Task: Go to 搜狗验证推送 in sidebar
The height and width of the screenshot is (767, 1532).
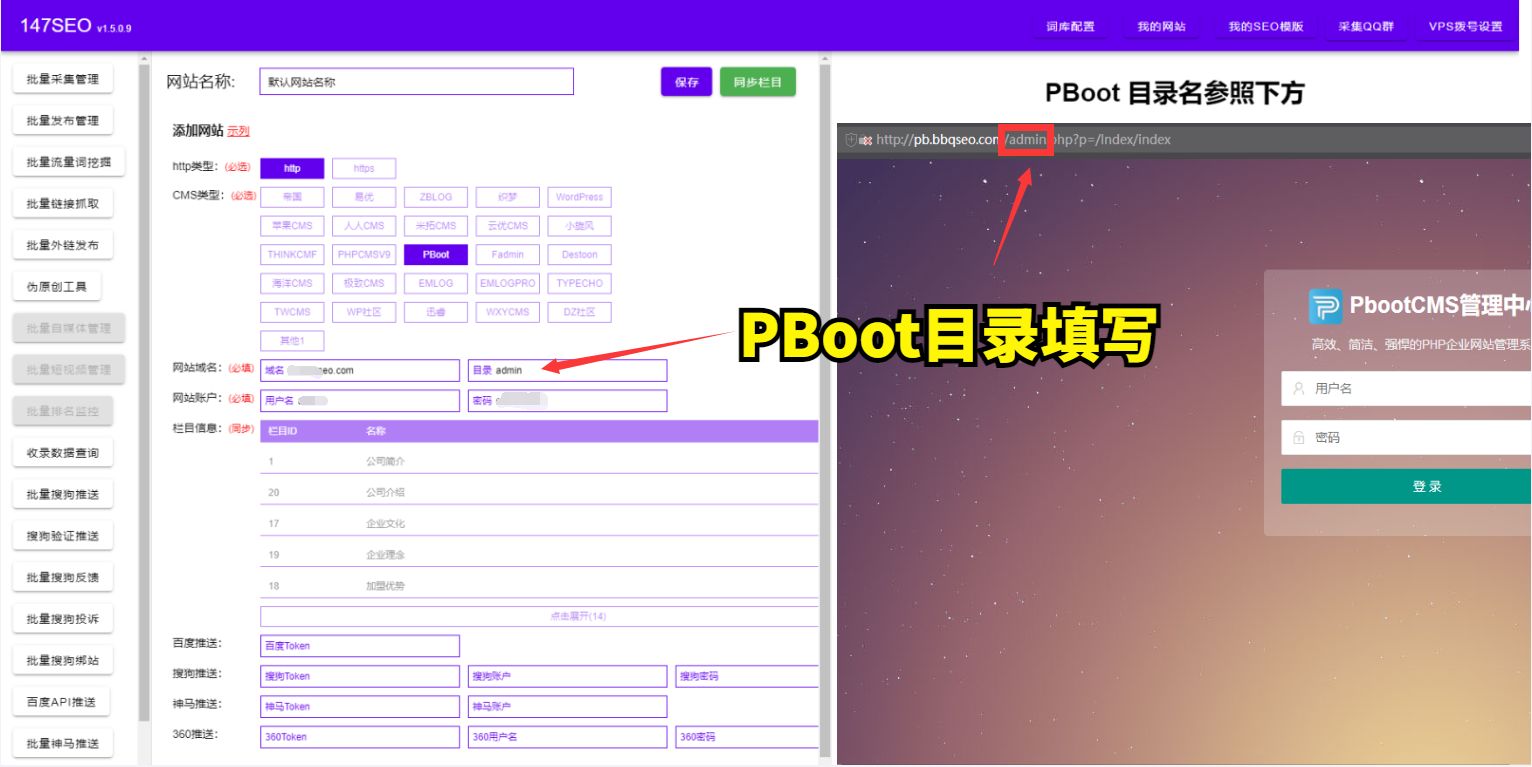Action: coord(63,536)
